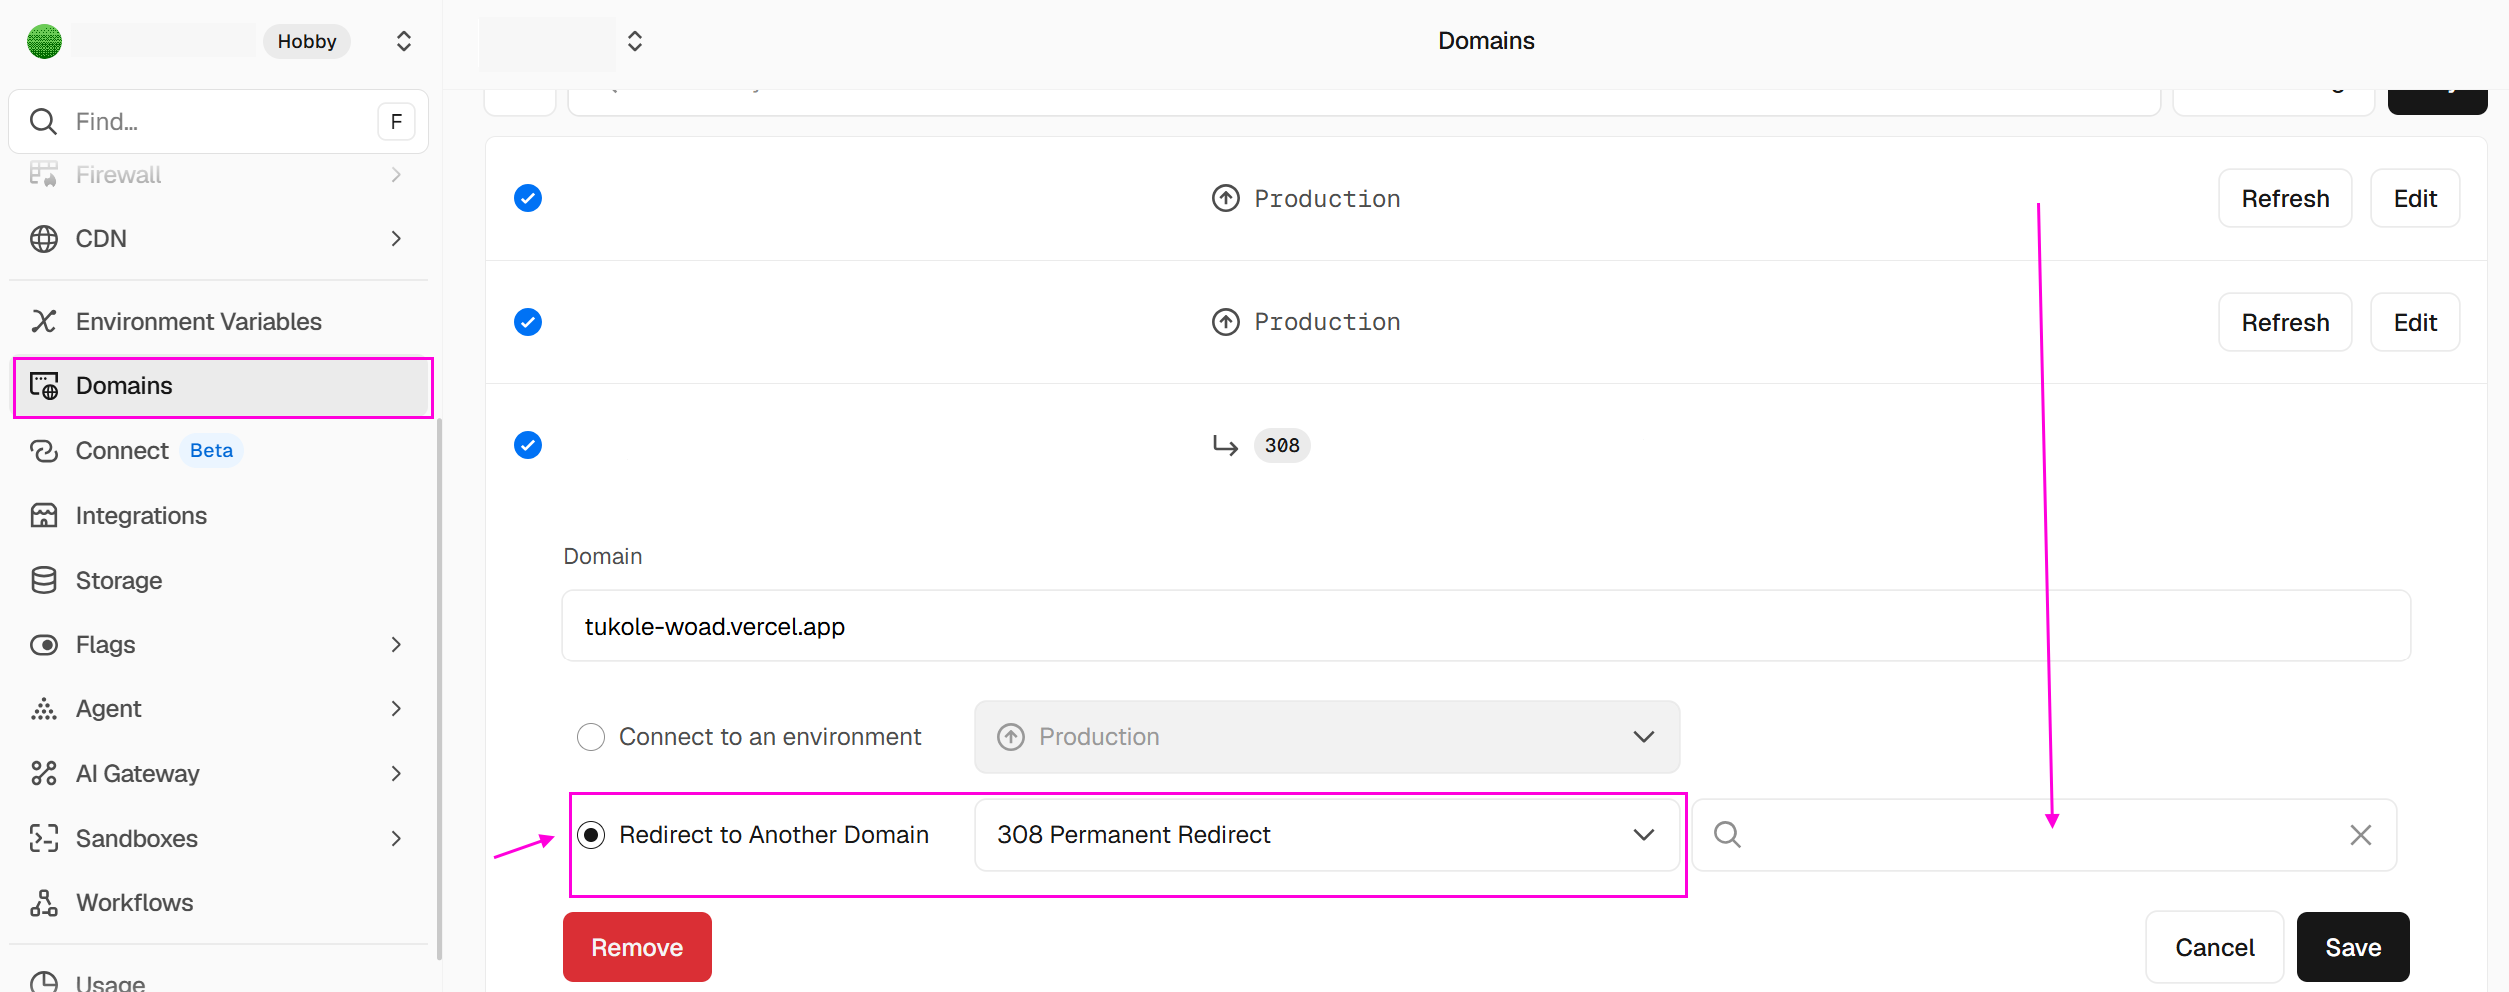The height and width of the screenshot is (992, 2509).
Task: Open the Production environment dropdown
Action: (1326, 737)
